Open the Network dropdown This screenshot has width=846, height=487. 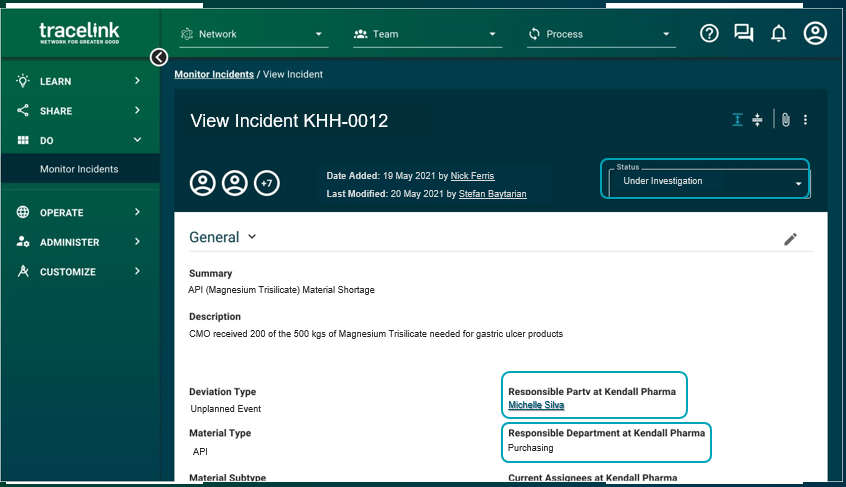254,34
